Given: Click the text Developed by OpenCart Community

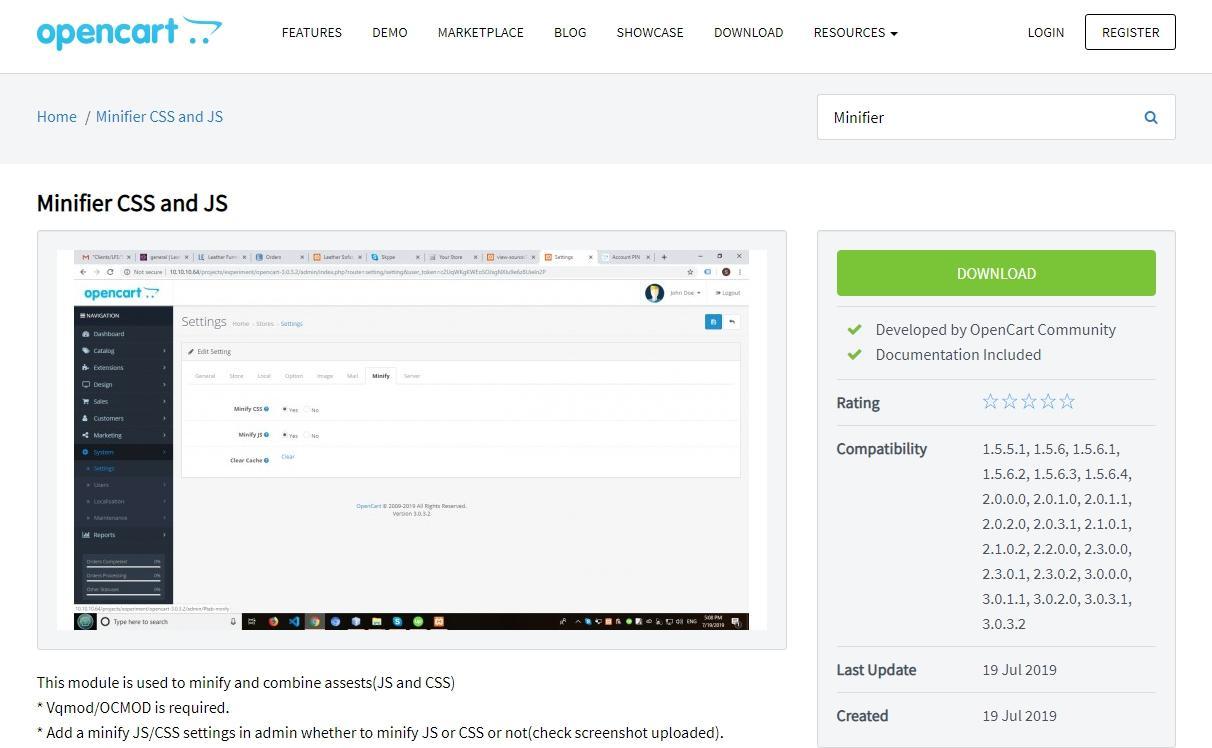Looking at the screenshot, I should tap(996, 329).
